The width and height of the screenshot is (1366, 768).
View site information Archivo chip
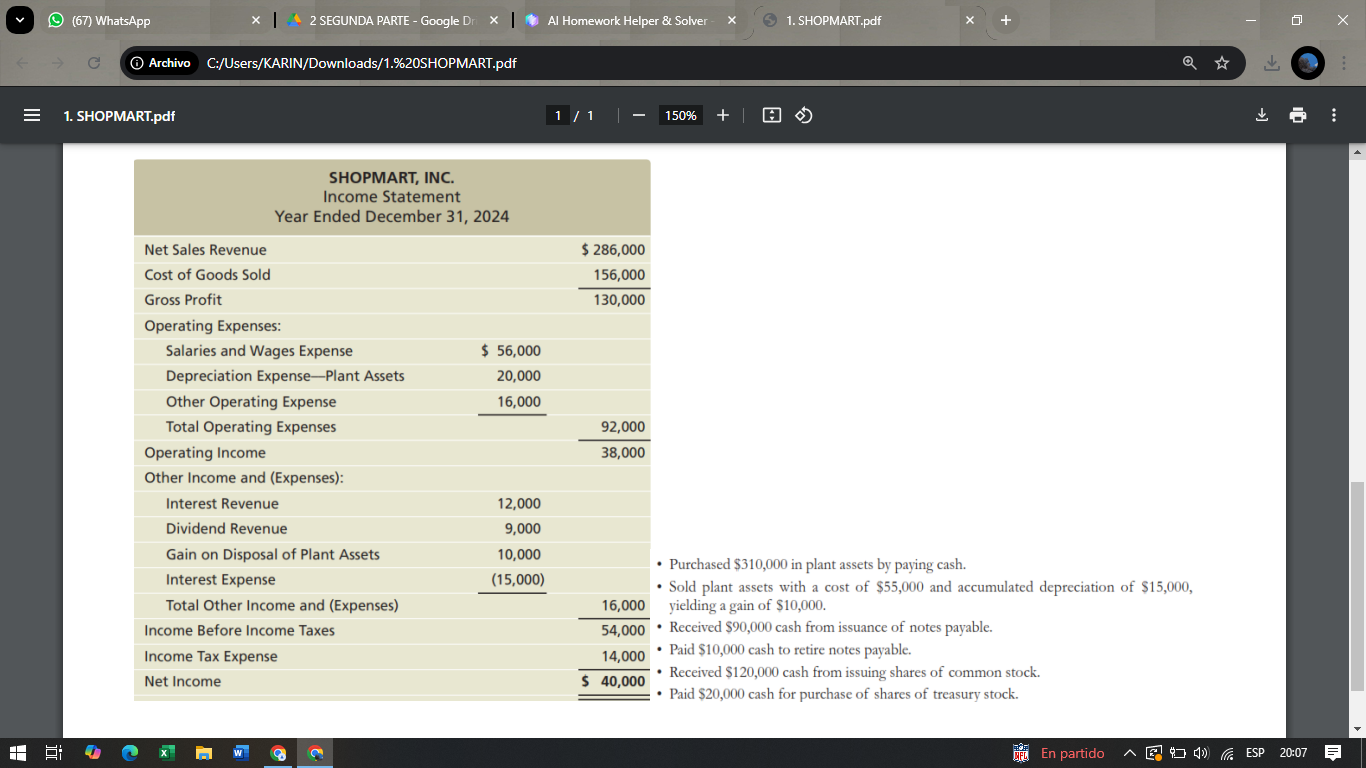(160, 63)
